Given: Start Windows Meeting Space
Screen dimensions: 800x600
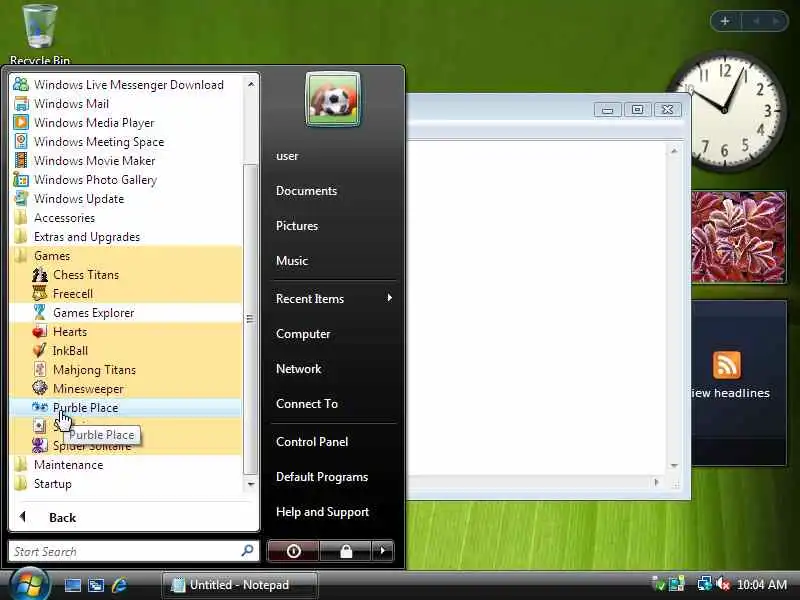Looking at the screenshot, I should (126, 141).
